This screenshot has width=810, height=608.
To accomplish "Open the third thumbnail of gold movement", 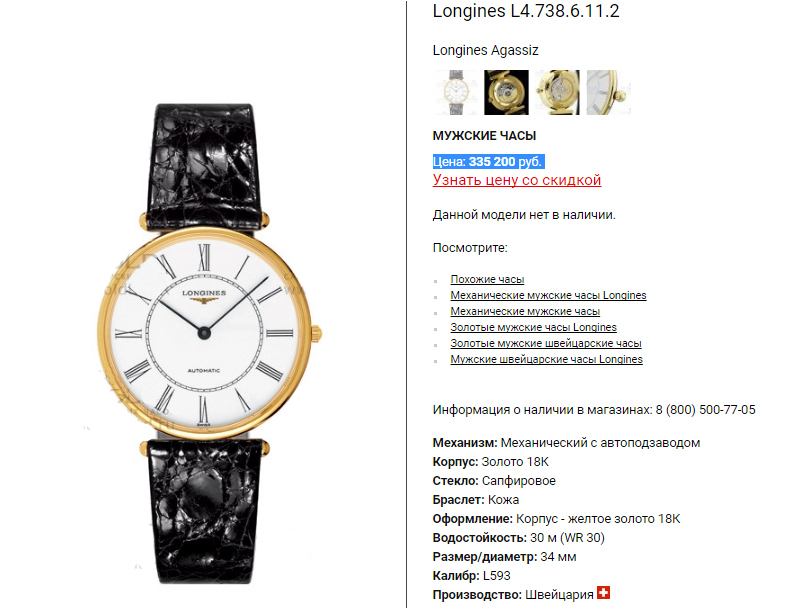I will [x=557, y=92].
